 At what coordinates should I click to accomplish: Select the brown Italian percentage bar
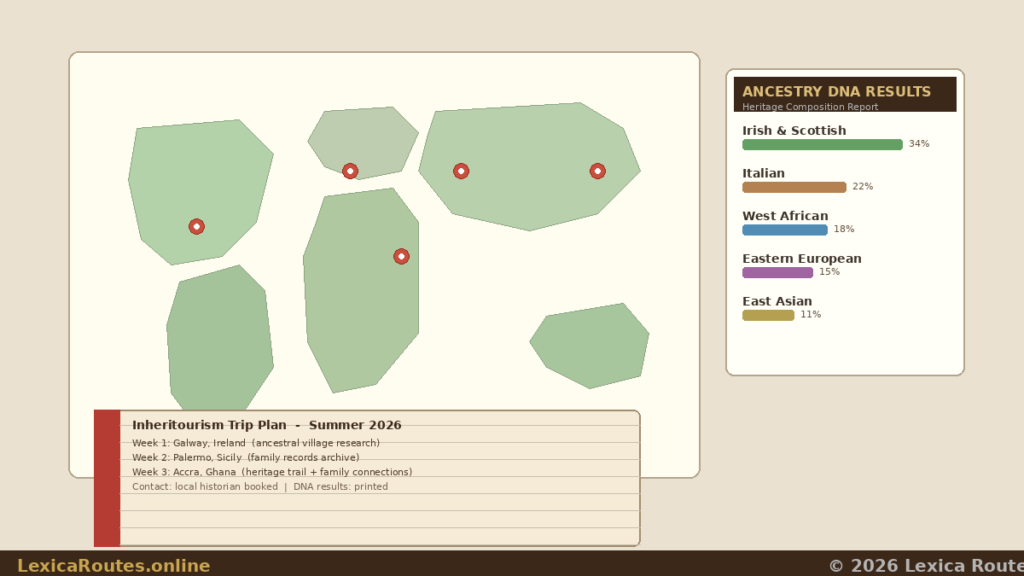(x=794, y=187)
